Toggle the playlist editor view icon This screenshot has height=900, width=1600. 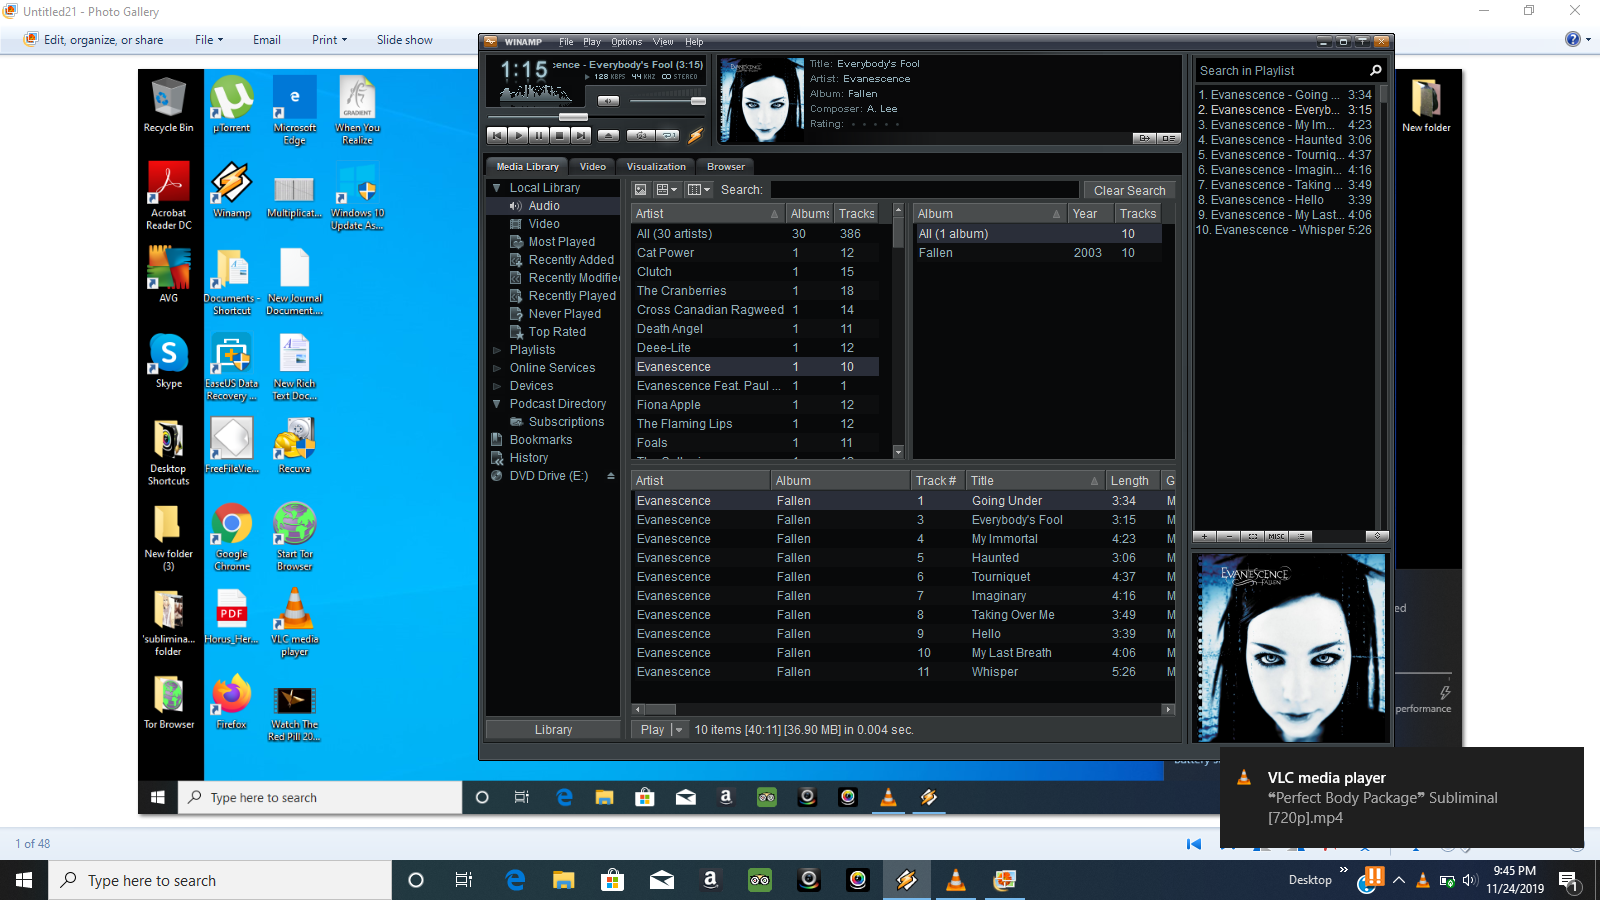1168,138
